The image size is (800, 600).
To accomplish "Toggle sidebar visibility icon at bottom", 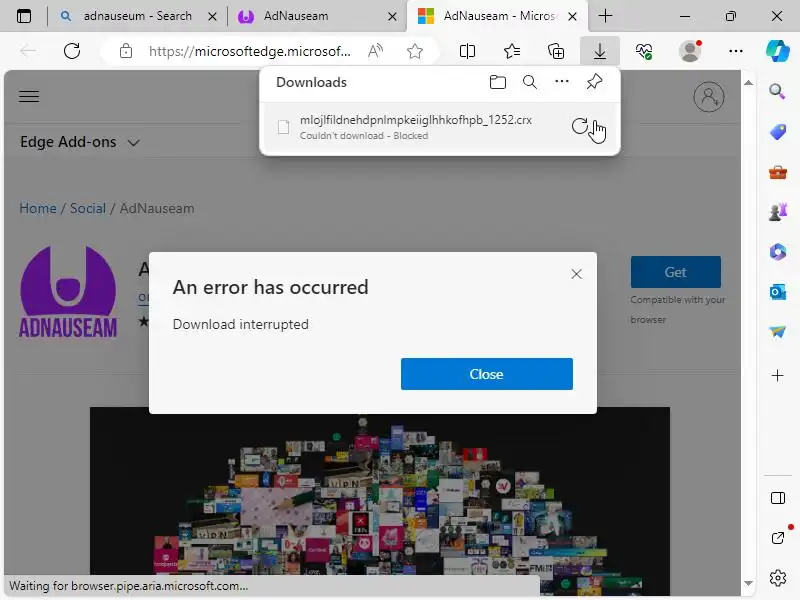I will 778,498.
